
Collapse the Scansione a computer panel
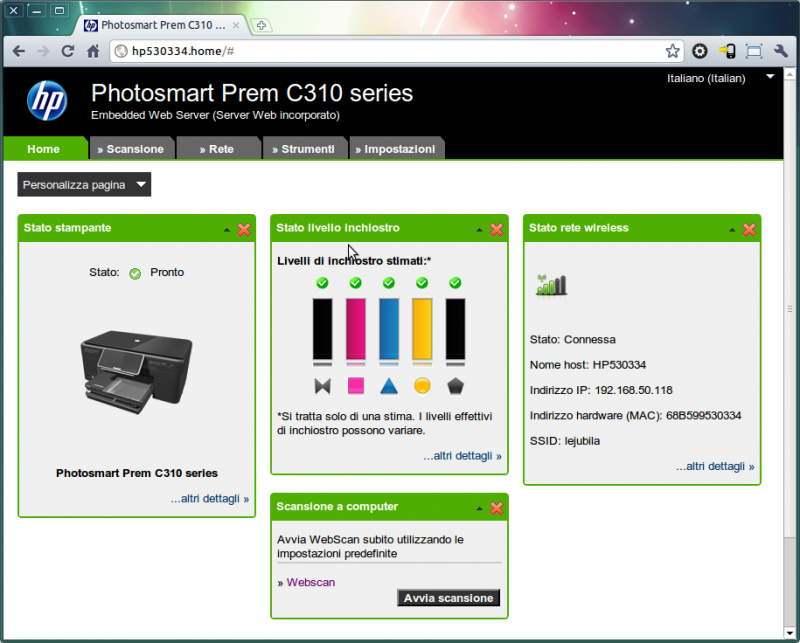coord(479,509)
